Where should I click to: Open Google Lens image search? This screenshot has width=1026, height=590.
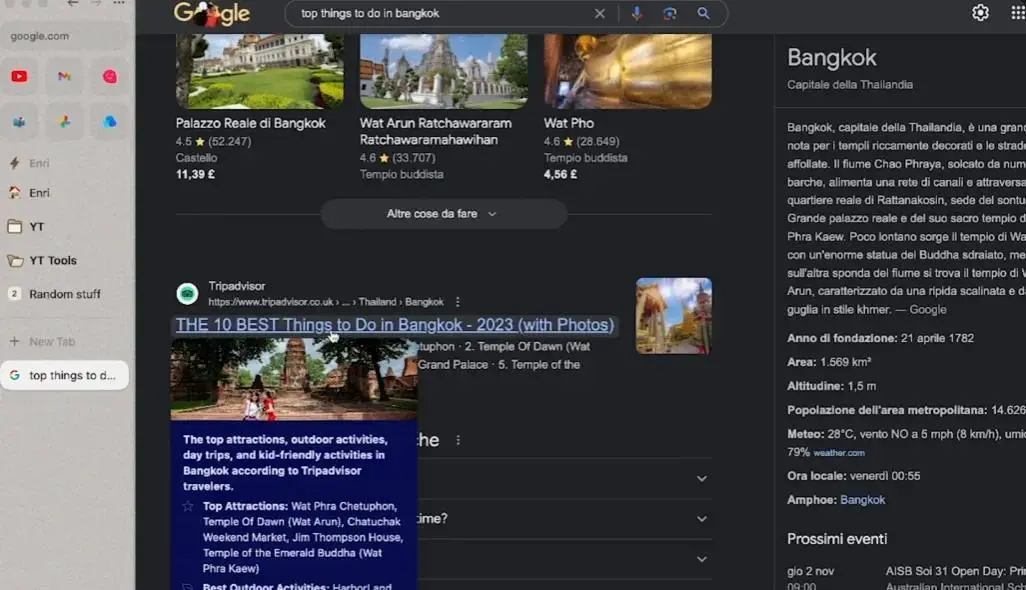[x=669, y=13]
